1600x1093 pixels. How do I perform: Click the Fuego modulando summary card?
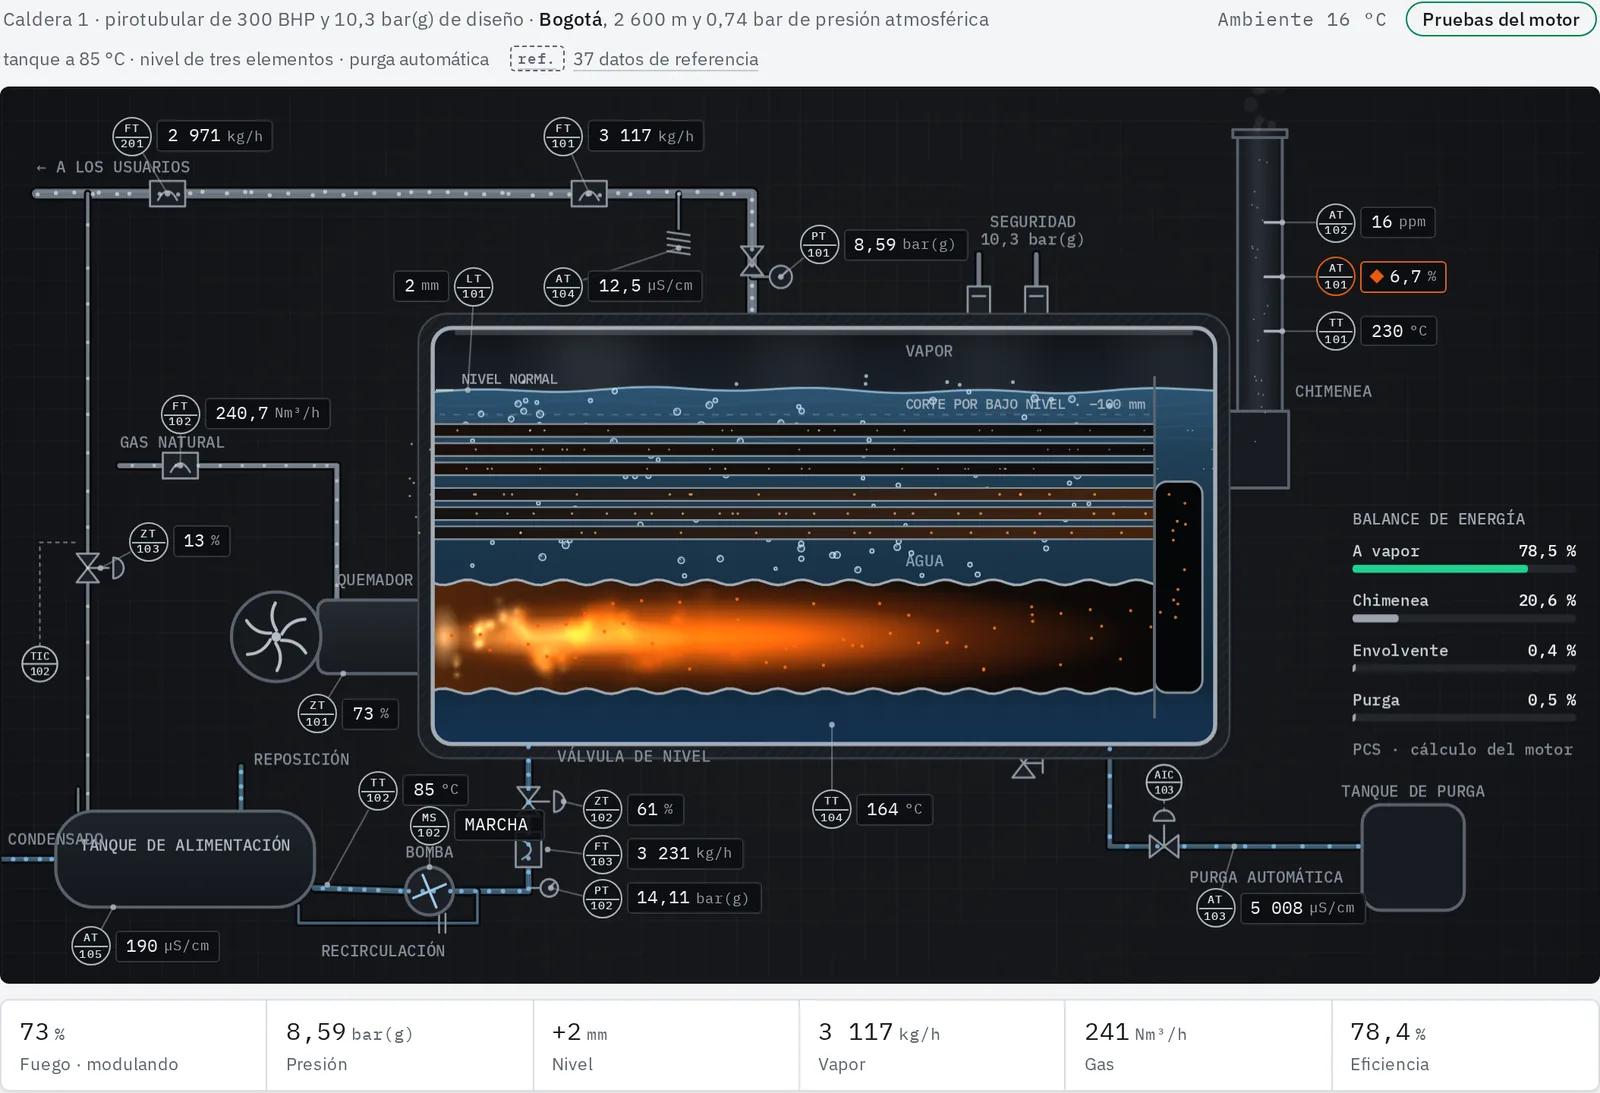point(133,1046)
